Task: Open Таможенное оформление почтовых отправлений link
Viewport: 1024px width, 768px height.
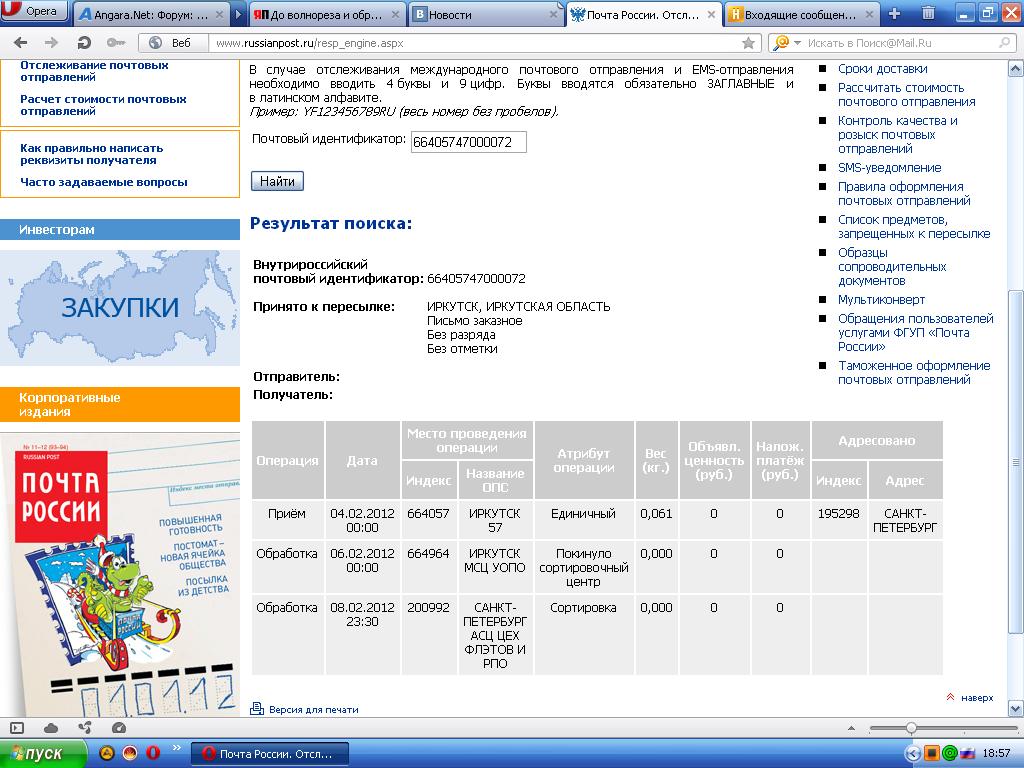Action: pos(914,373)
